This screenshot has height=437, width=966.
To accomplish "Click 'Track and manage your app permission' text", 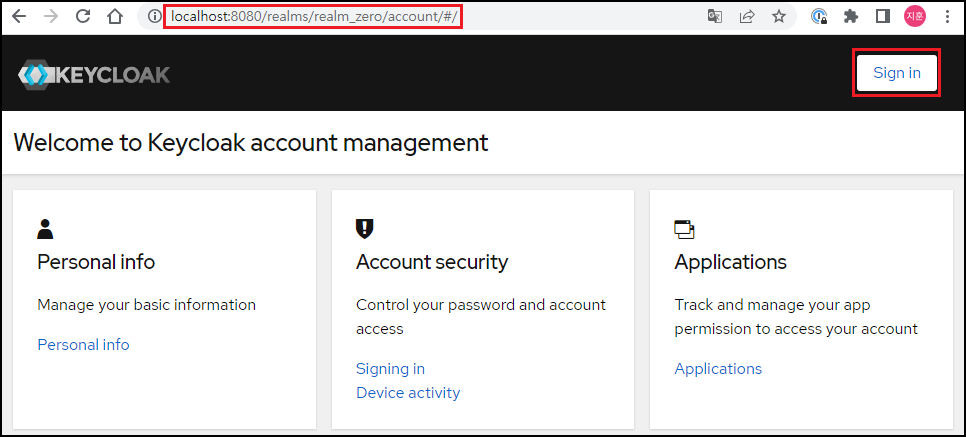I will point(796,317).
